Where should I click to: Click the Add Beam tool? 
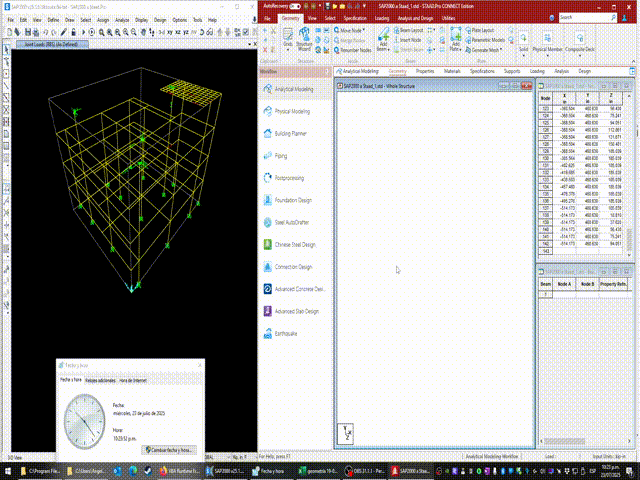pos(383,39)
